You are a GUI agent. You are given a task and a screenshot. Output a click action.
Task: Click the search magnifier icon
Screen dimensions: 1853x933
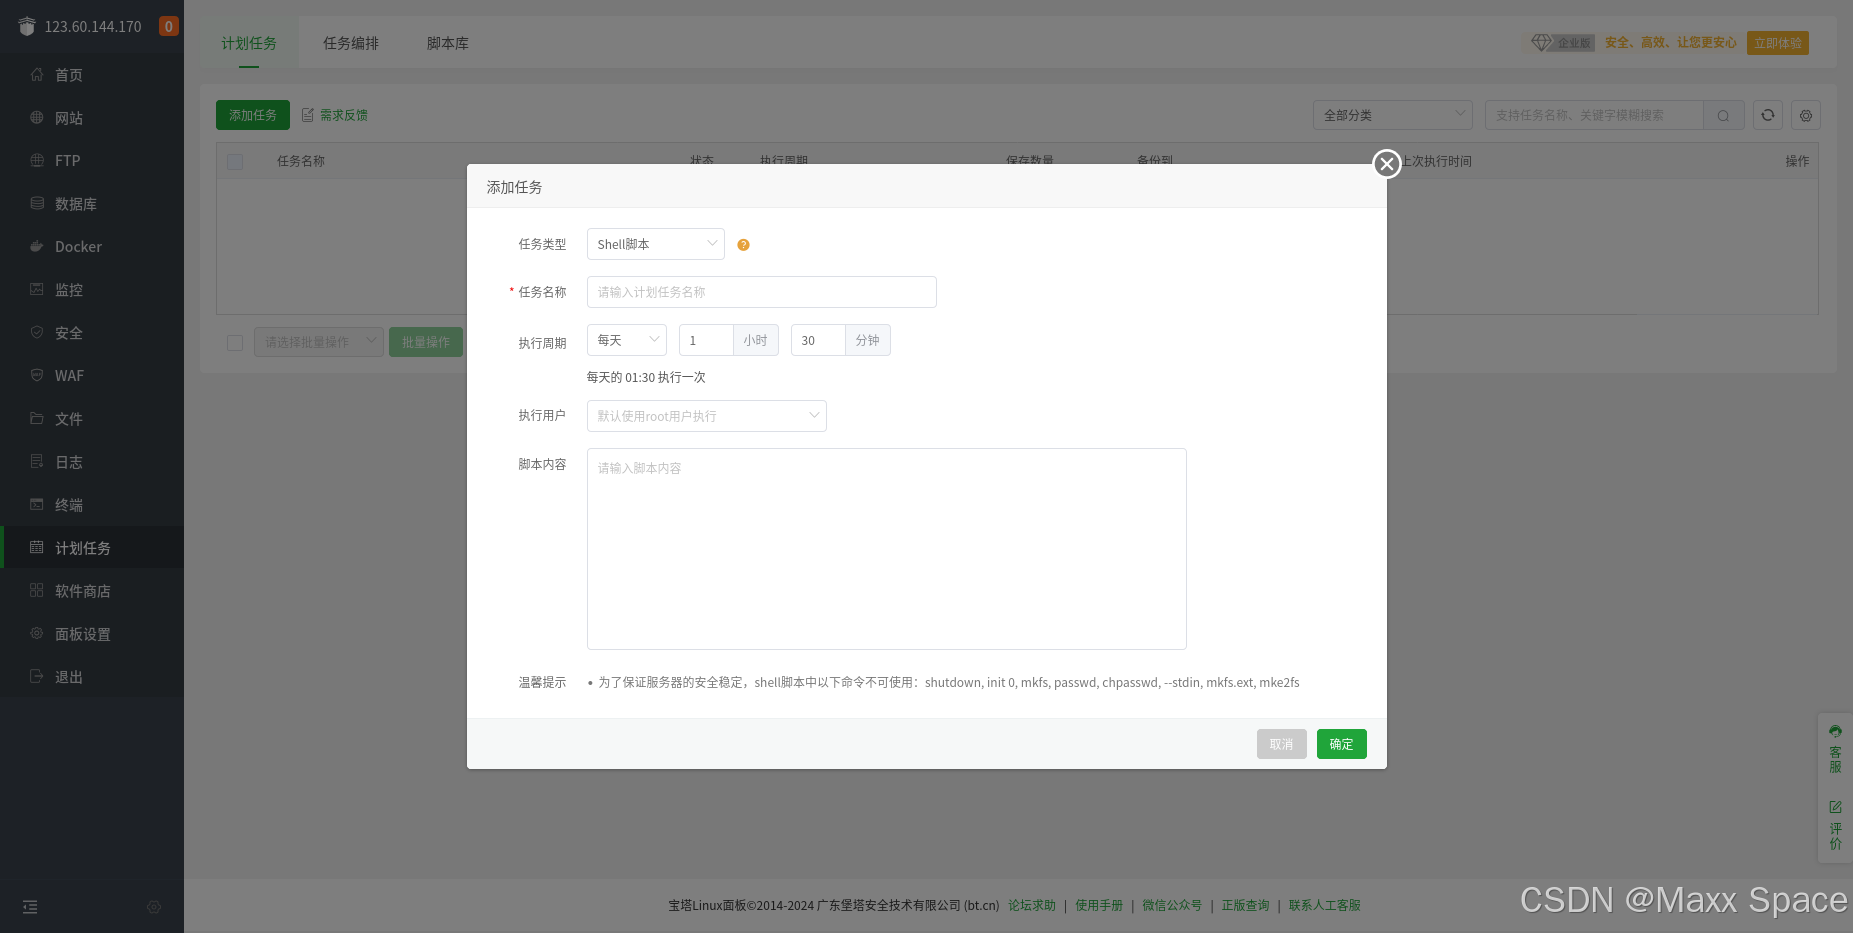[x=1723, y=115]
